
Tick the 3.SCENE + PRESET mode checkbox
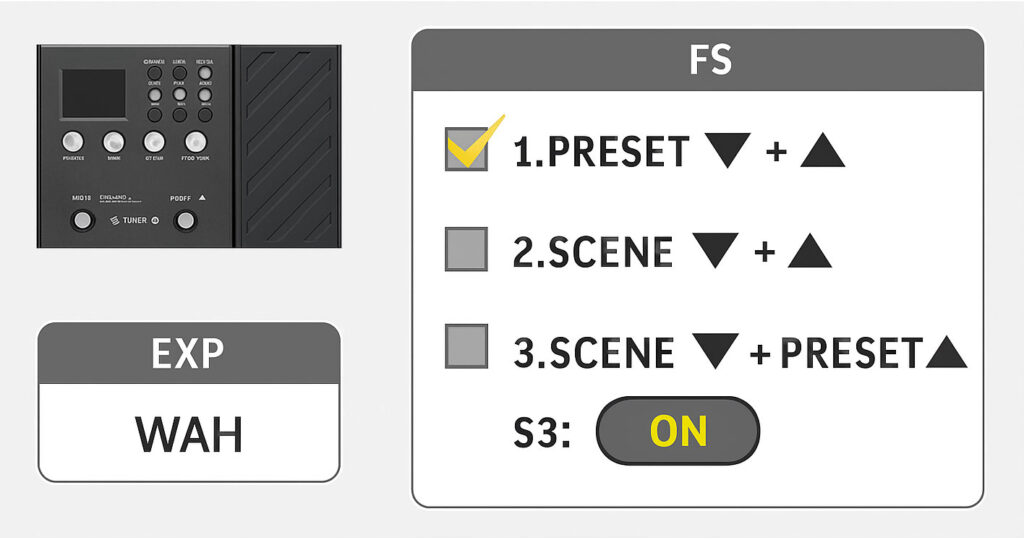click(466, 347)
